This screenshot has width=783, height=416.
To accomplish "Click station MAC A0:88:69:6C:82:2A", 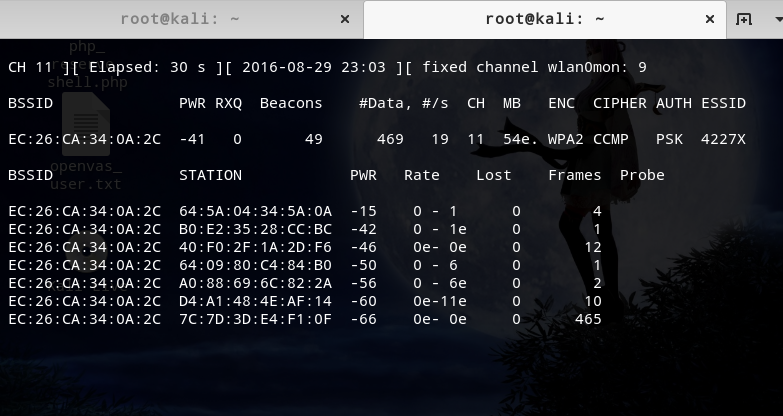I will click(255, 283).
